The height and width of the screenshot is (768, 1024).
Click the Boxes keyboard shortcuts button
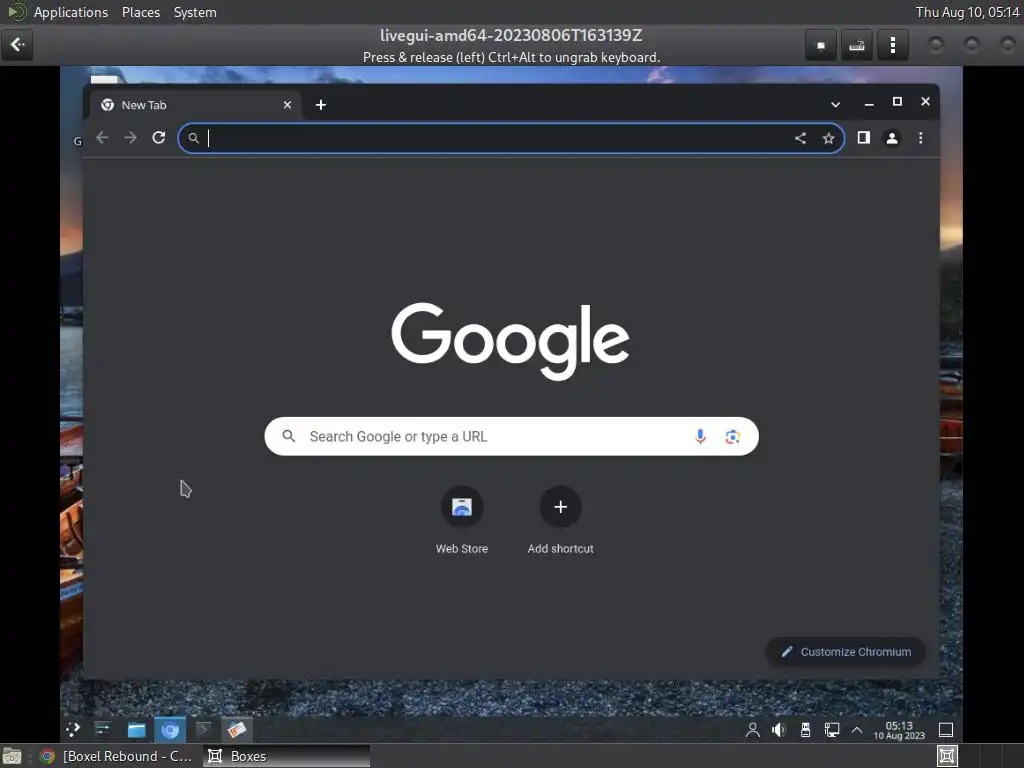pos(856,46)
